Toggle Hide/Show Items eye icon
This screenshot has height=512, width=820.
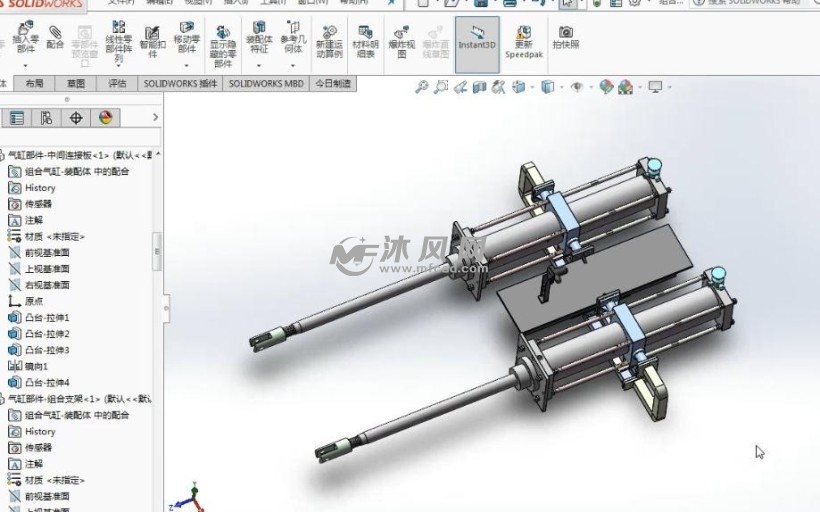[x=577, y=87]
